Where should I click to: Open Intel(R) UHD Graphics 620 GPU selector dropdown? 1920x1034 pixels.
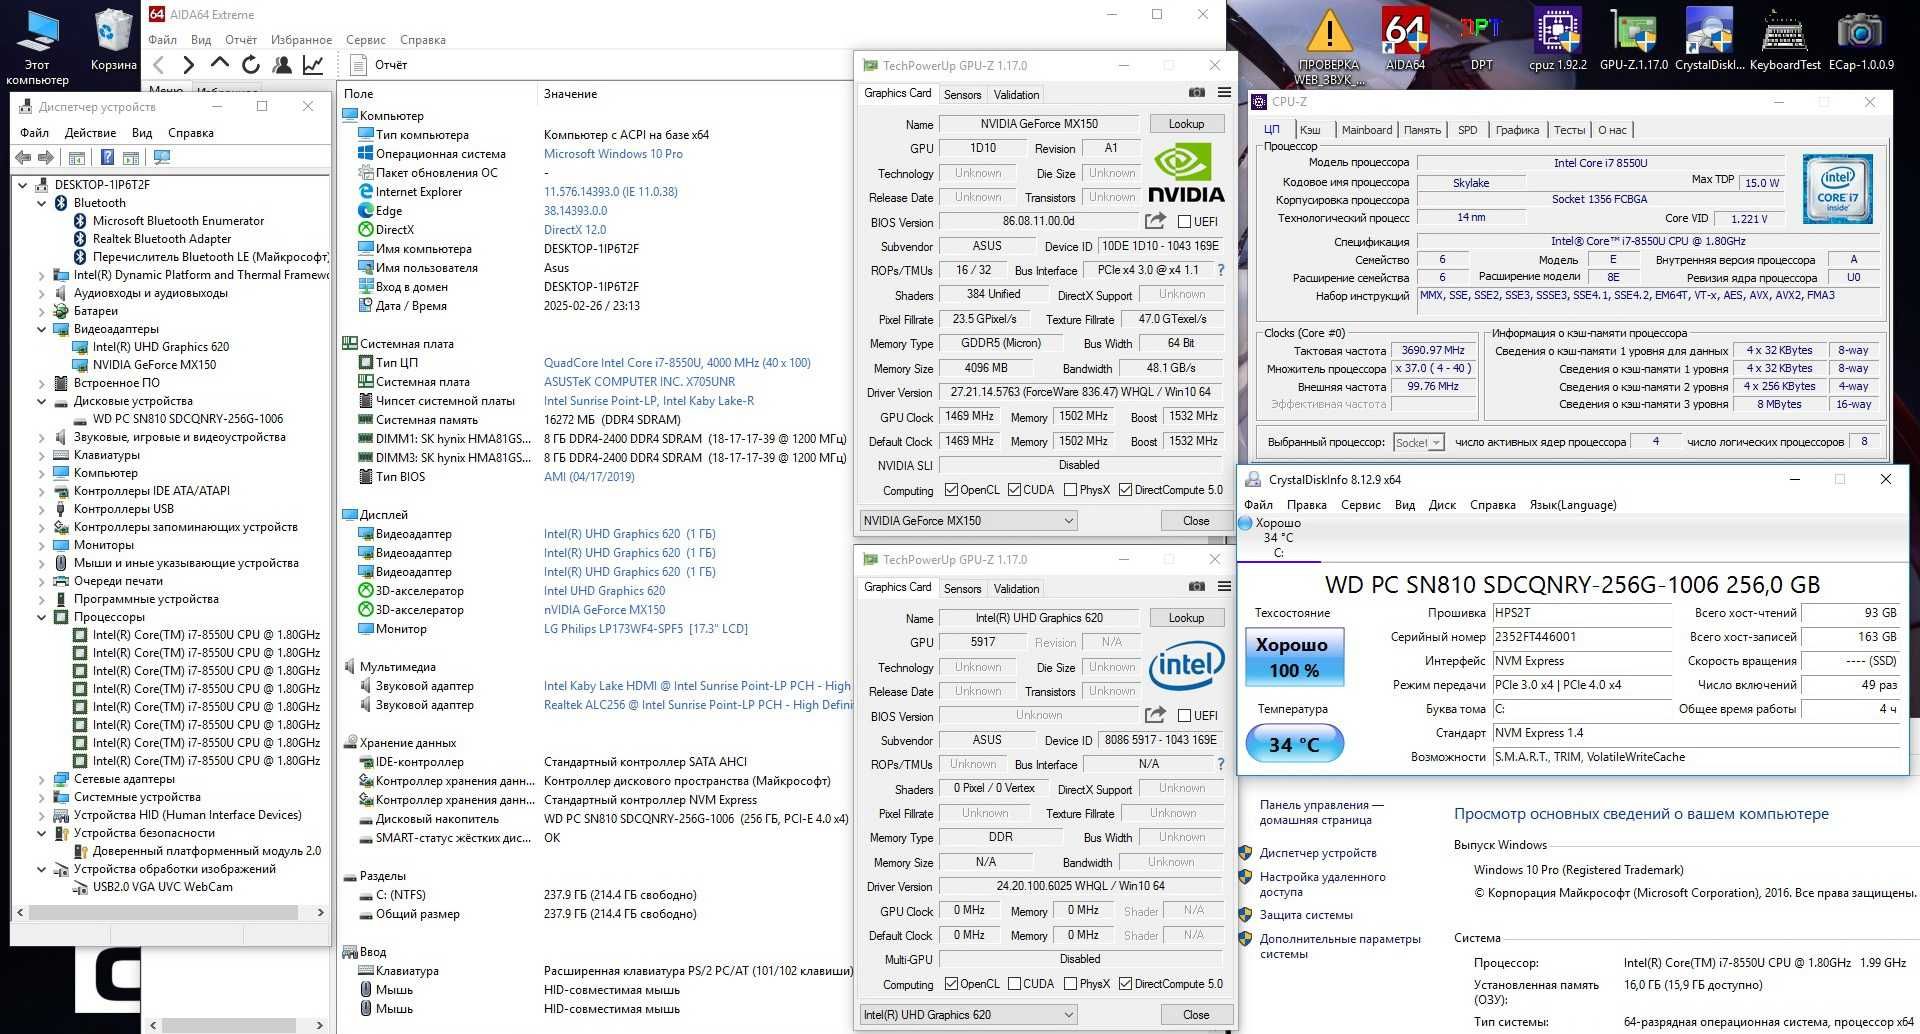968,1015
